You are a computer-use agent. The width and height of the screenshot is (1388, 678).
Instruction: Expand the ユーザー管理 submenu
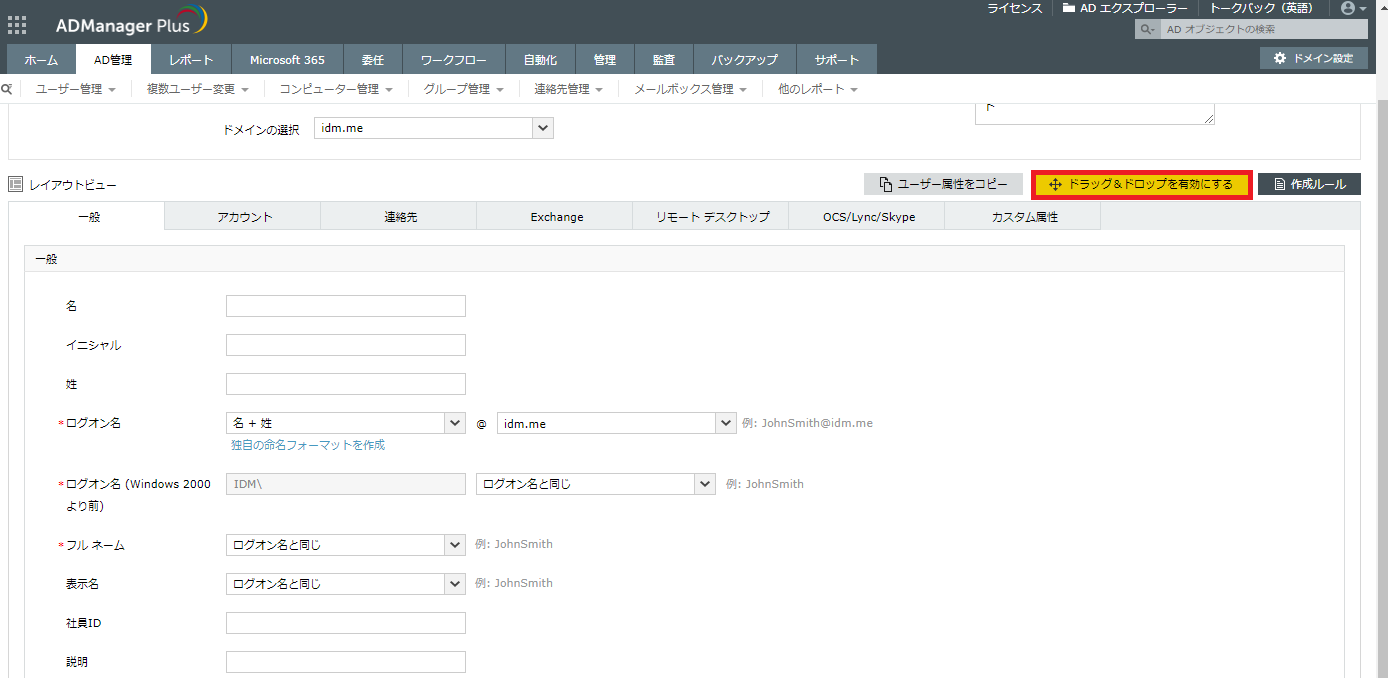[76, 89]
